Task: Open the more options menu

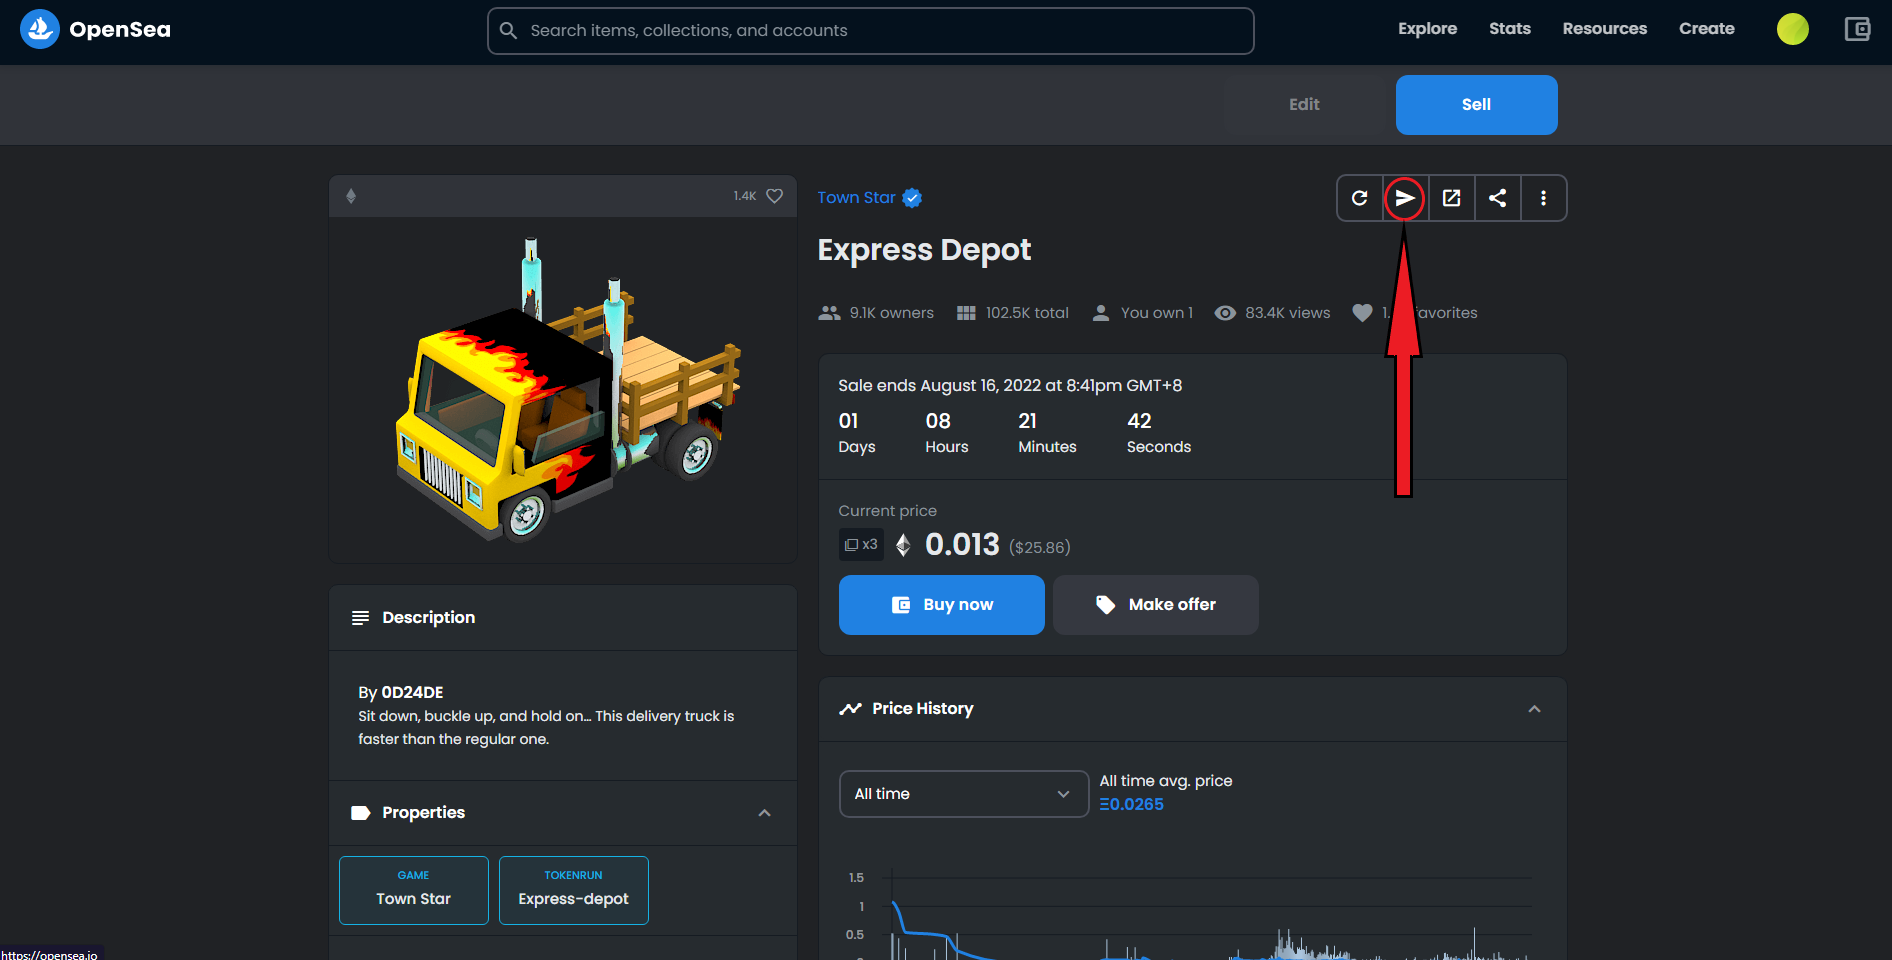Action: (x=1543, y=198)
